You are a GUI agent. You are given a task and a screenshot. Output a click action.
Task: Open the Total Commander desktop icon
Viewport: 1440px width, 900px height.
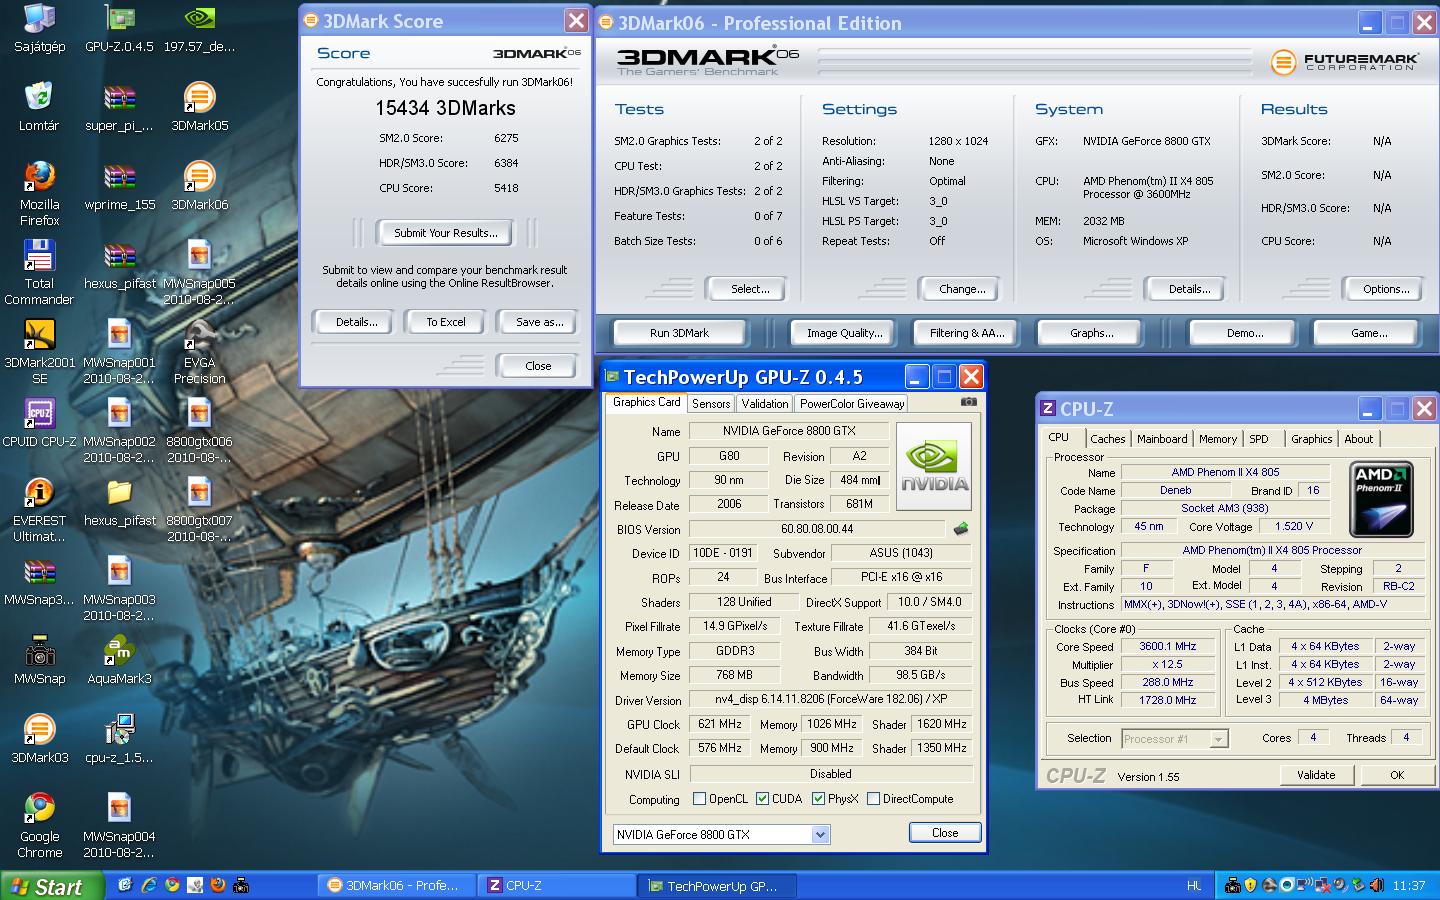tap(39, 273)
